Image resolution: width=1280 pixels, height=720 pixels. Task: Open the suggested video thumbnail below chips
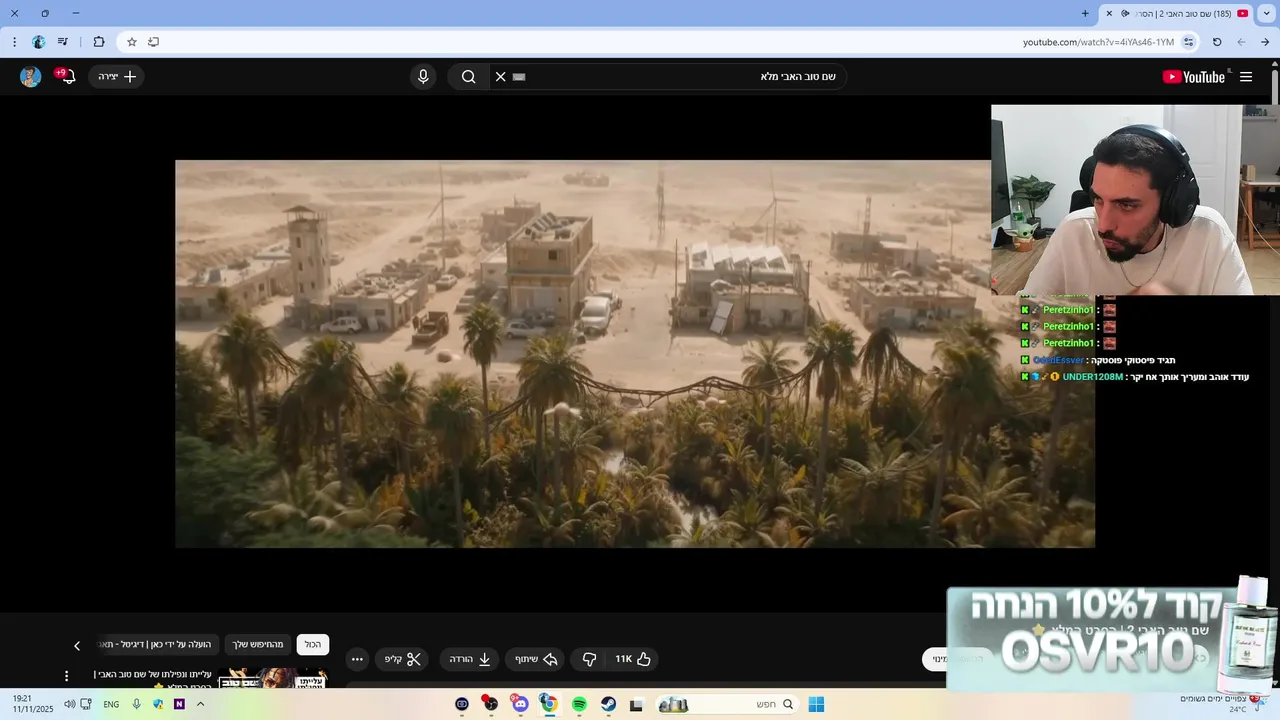[273, 678]
